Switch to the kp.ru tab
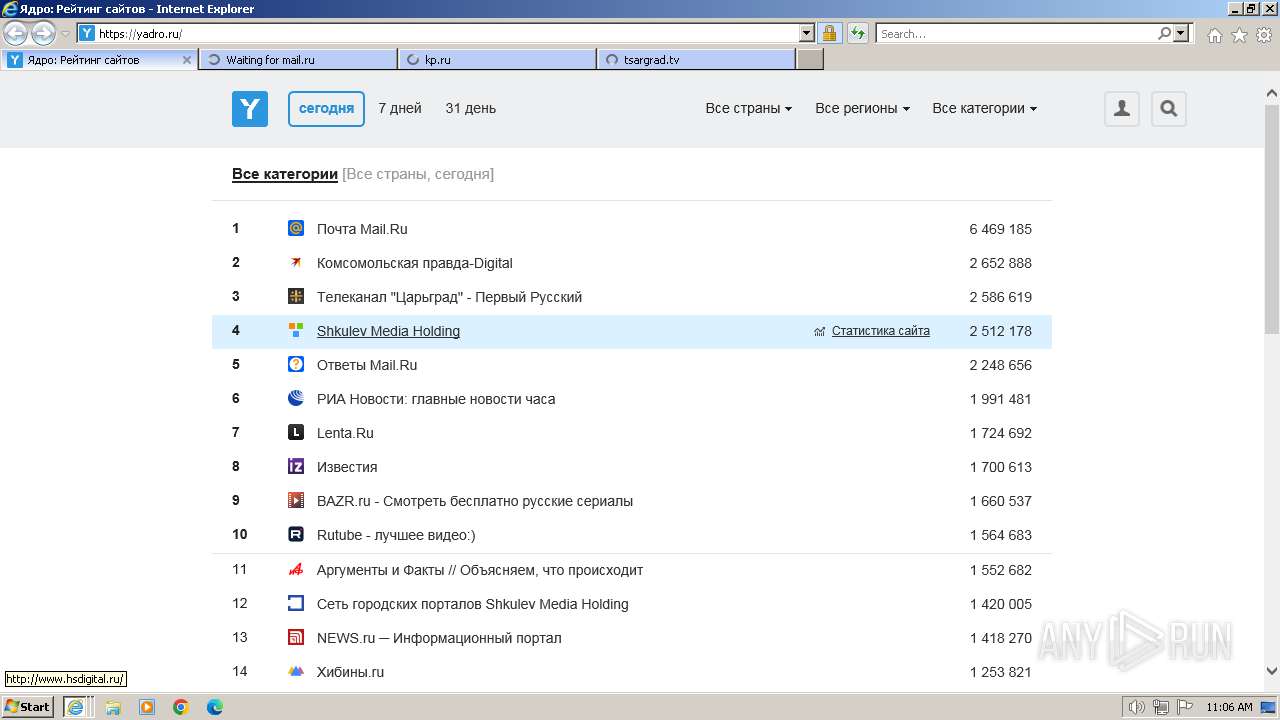 click(497, 60)
